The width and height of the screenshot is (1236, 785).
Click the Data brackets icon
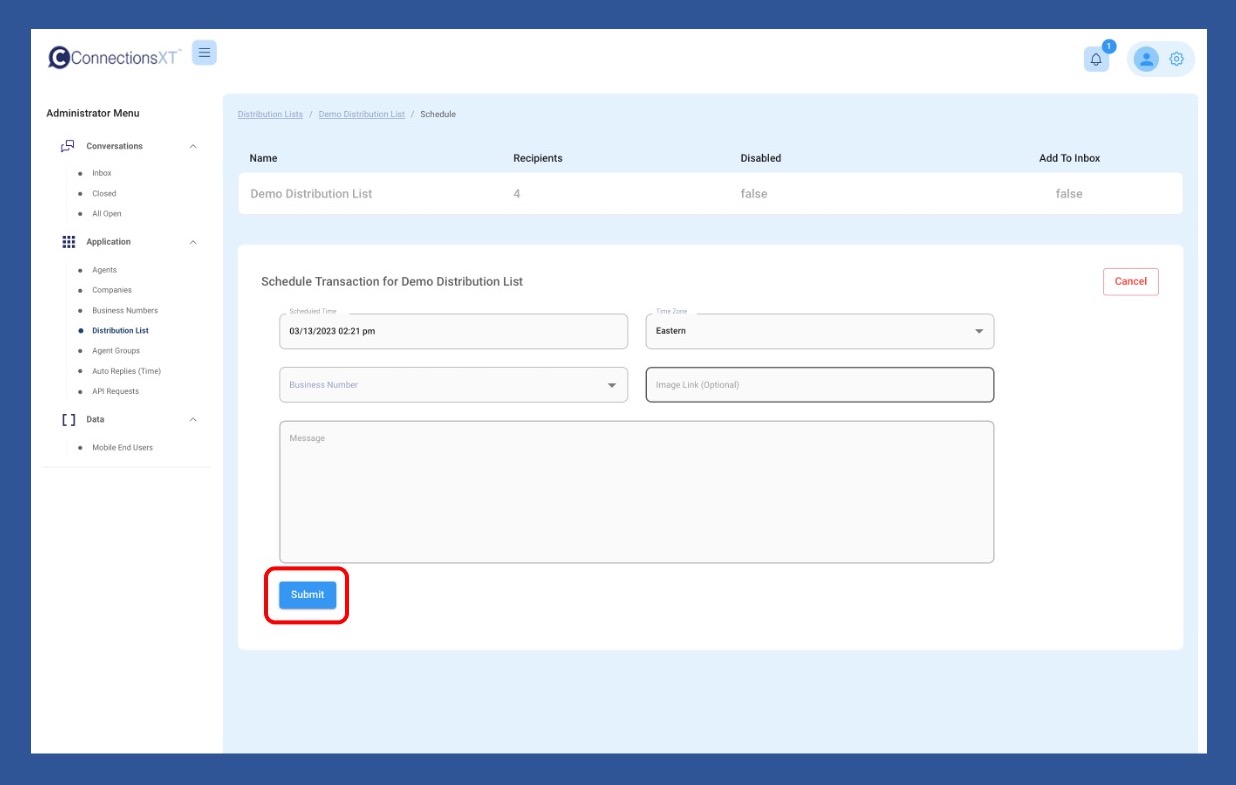pyautogui.click(x=68, y=420)
